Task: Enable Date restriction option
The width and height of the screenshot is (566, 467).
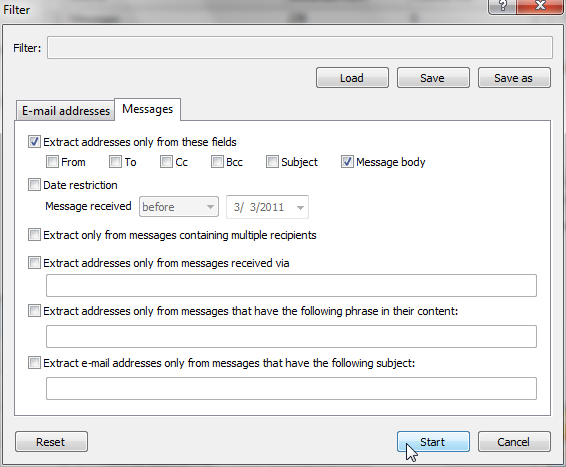Action: tap(34, 185)
